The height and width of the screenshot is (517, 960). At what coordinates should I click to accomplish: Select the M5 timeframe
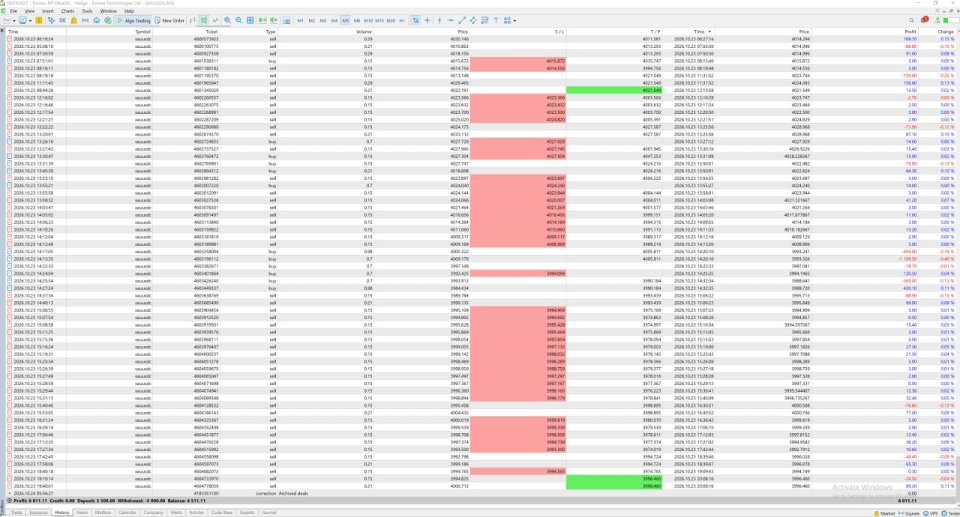coord(345,20)
